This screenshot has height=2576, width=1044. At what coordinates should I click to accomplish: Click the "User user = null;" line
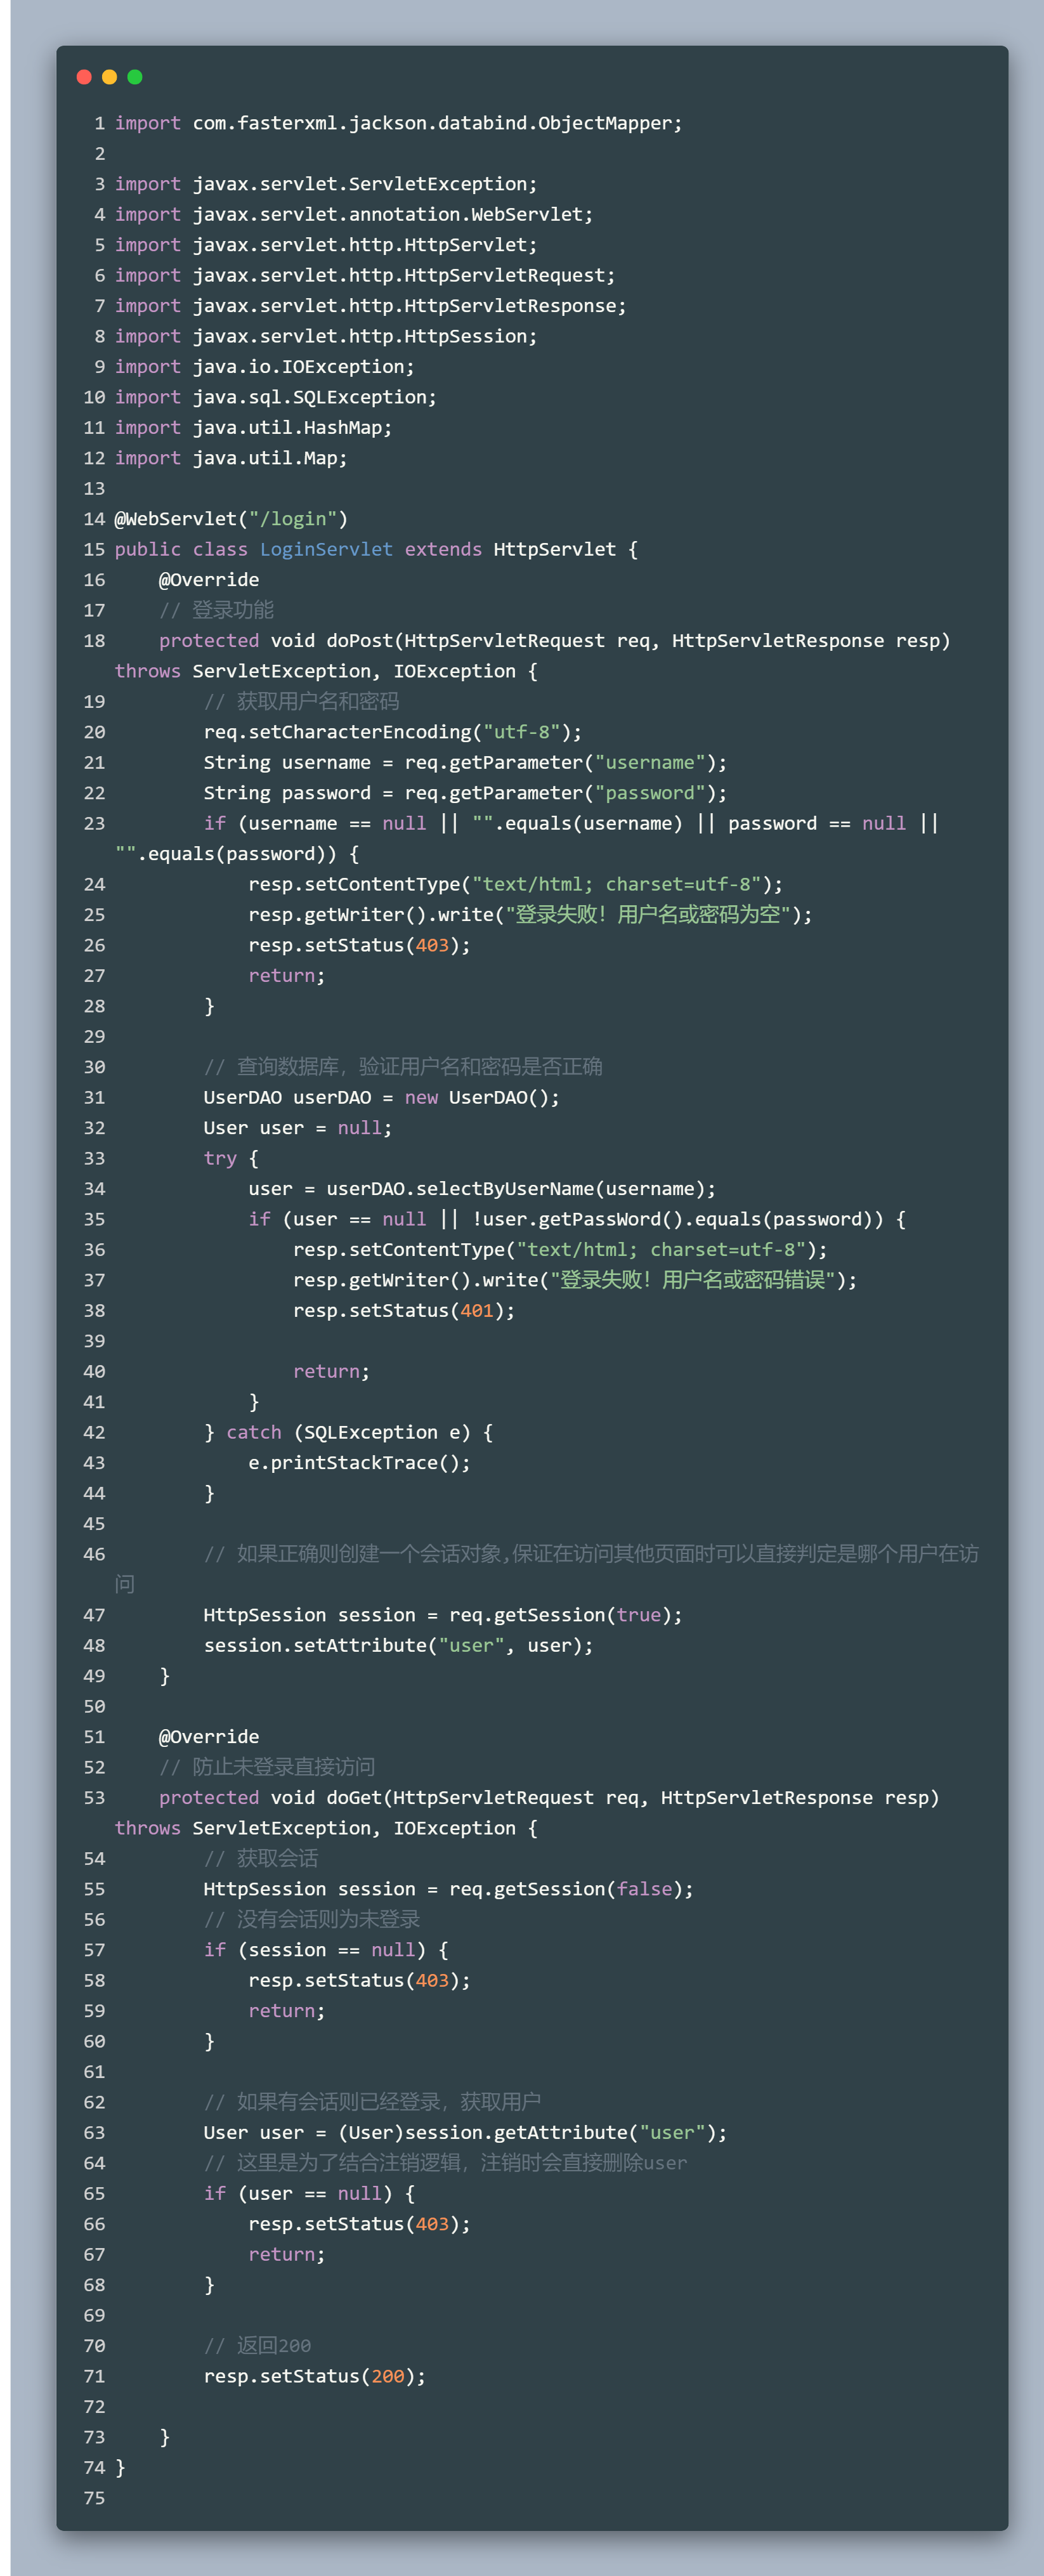pyautogui.click(x=298, y=1128)
